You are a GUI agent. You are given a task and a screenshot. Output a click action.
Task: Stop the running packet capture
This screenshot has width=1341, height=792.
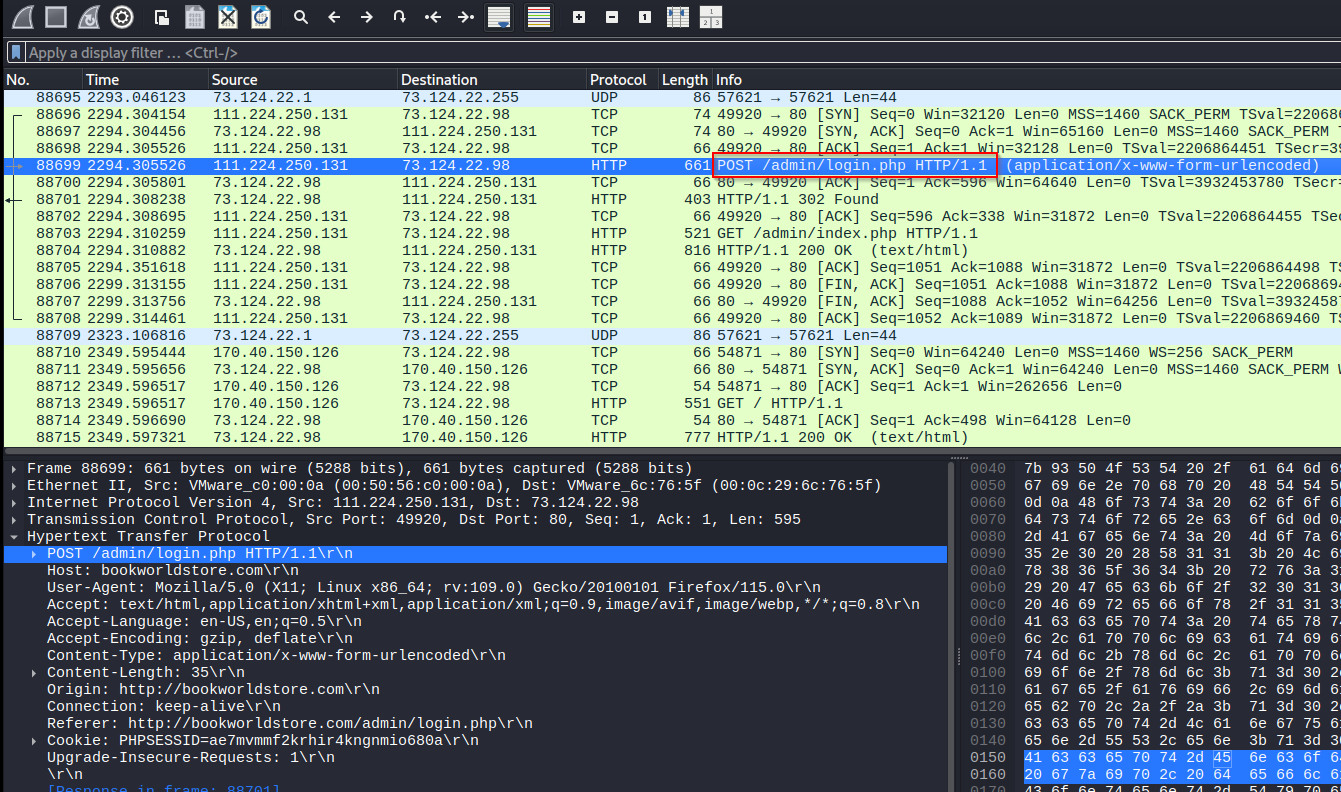click(x=55, y=17)
